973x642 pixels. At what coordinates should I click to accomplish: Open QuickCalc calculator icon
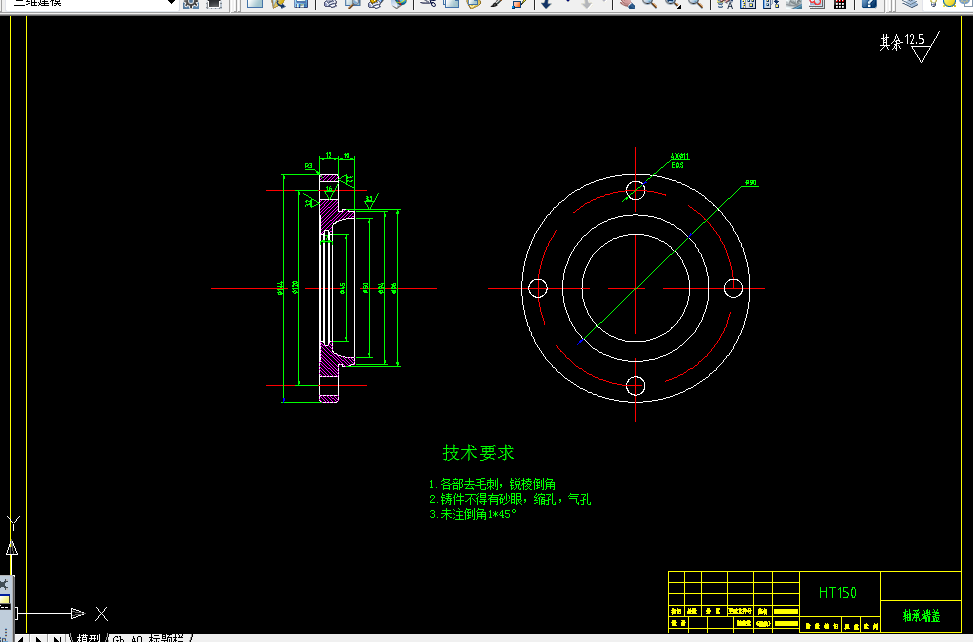[x=840, y=3]
